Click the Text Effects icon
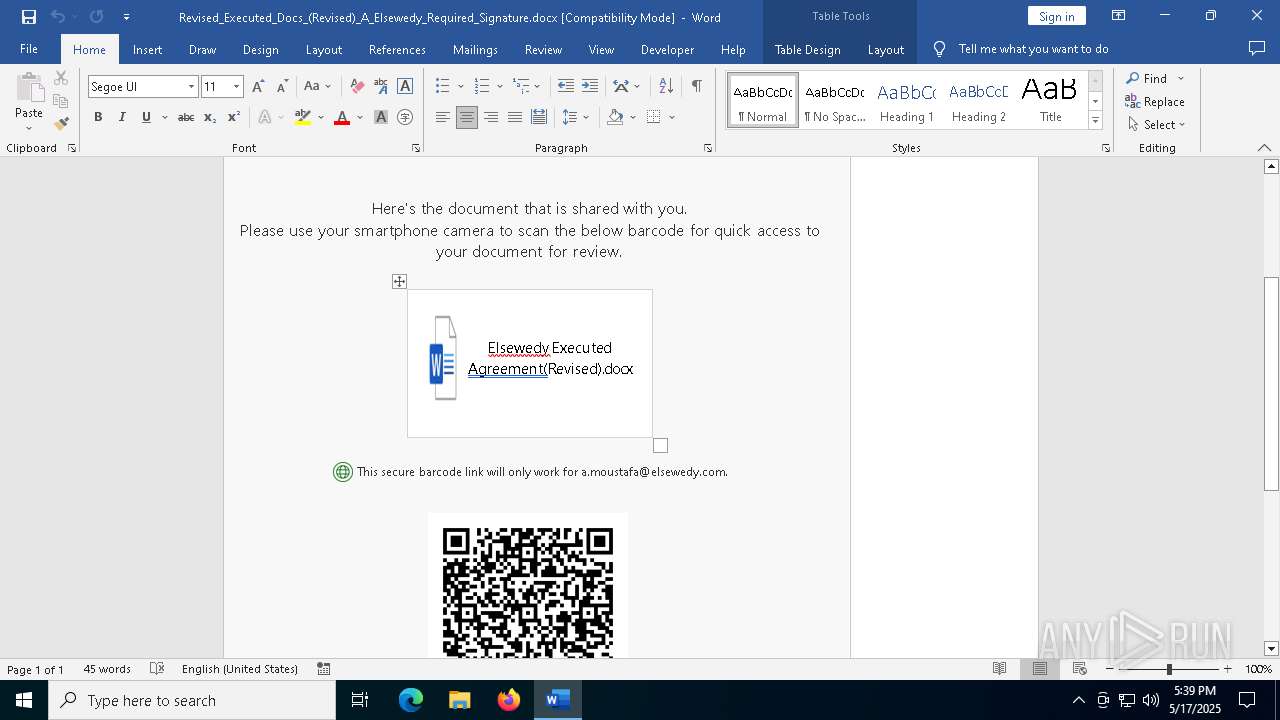This screenshot has height=720, width=1280. click(265, 118)
